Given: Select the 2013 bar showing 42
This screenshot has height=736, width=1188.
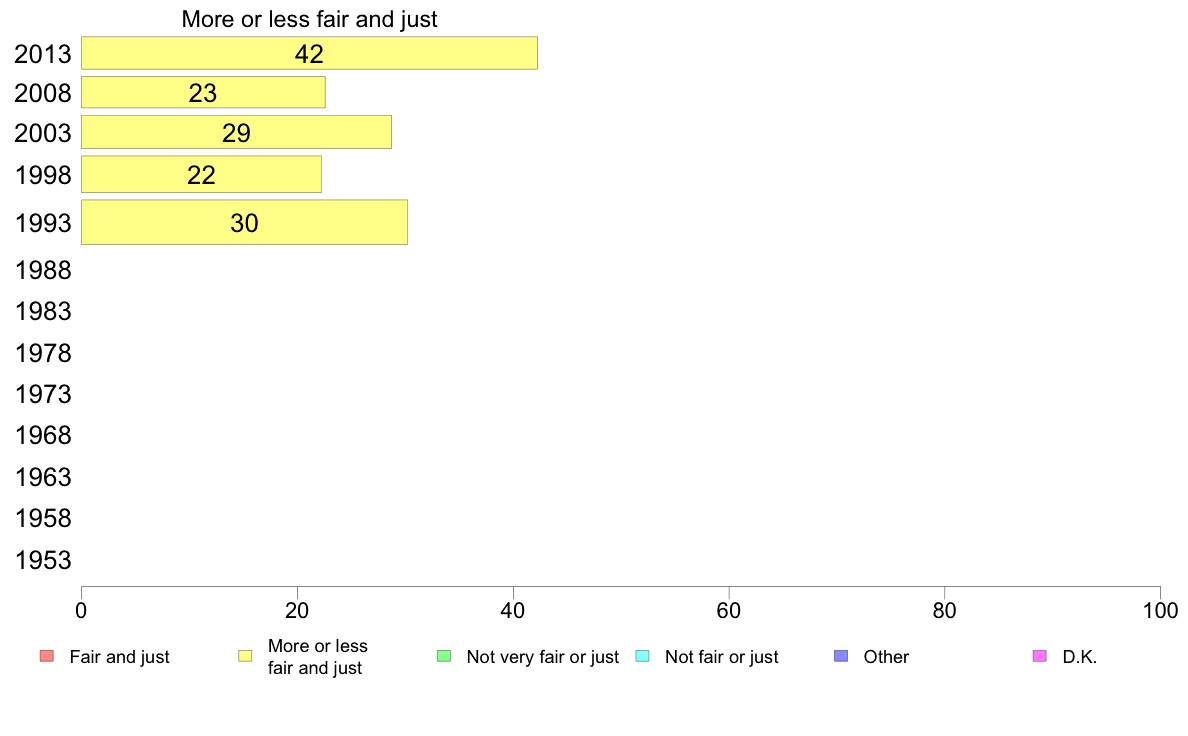Looking at the screenshot, I should point(309,53).
